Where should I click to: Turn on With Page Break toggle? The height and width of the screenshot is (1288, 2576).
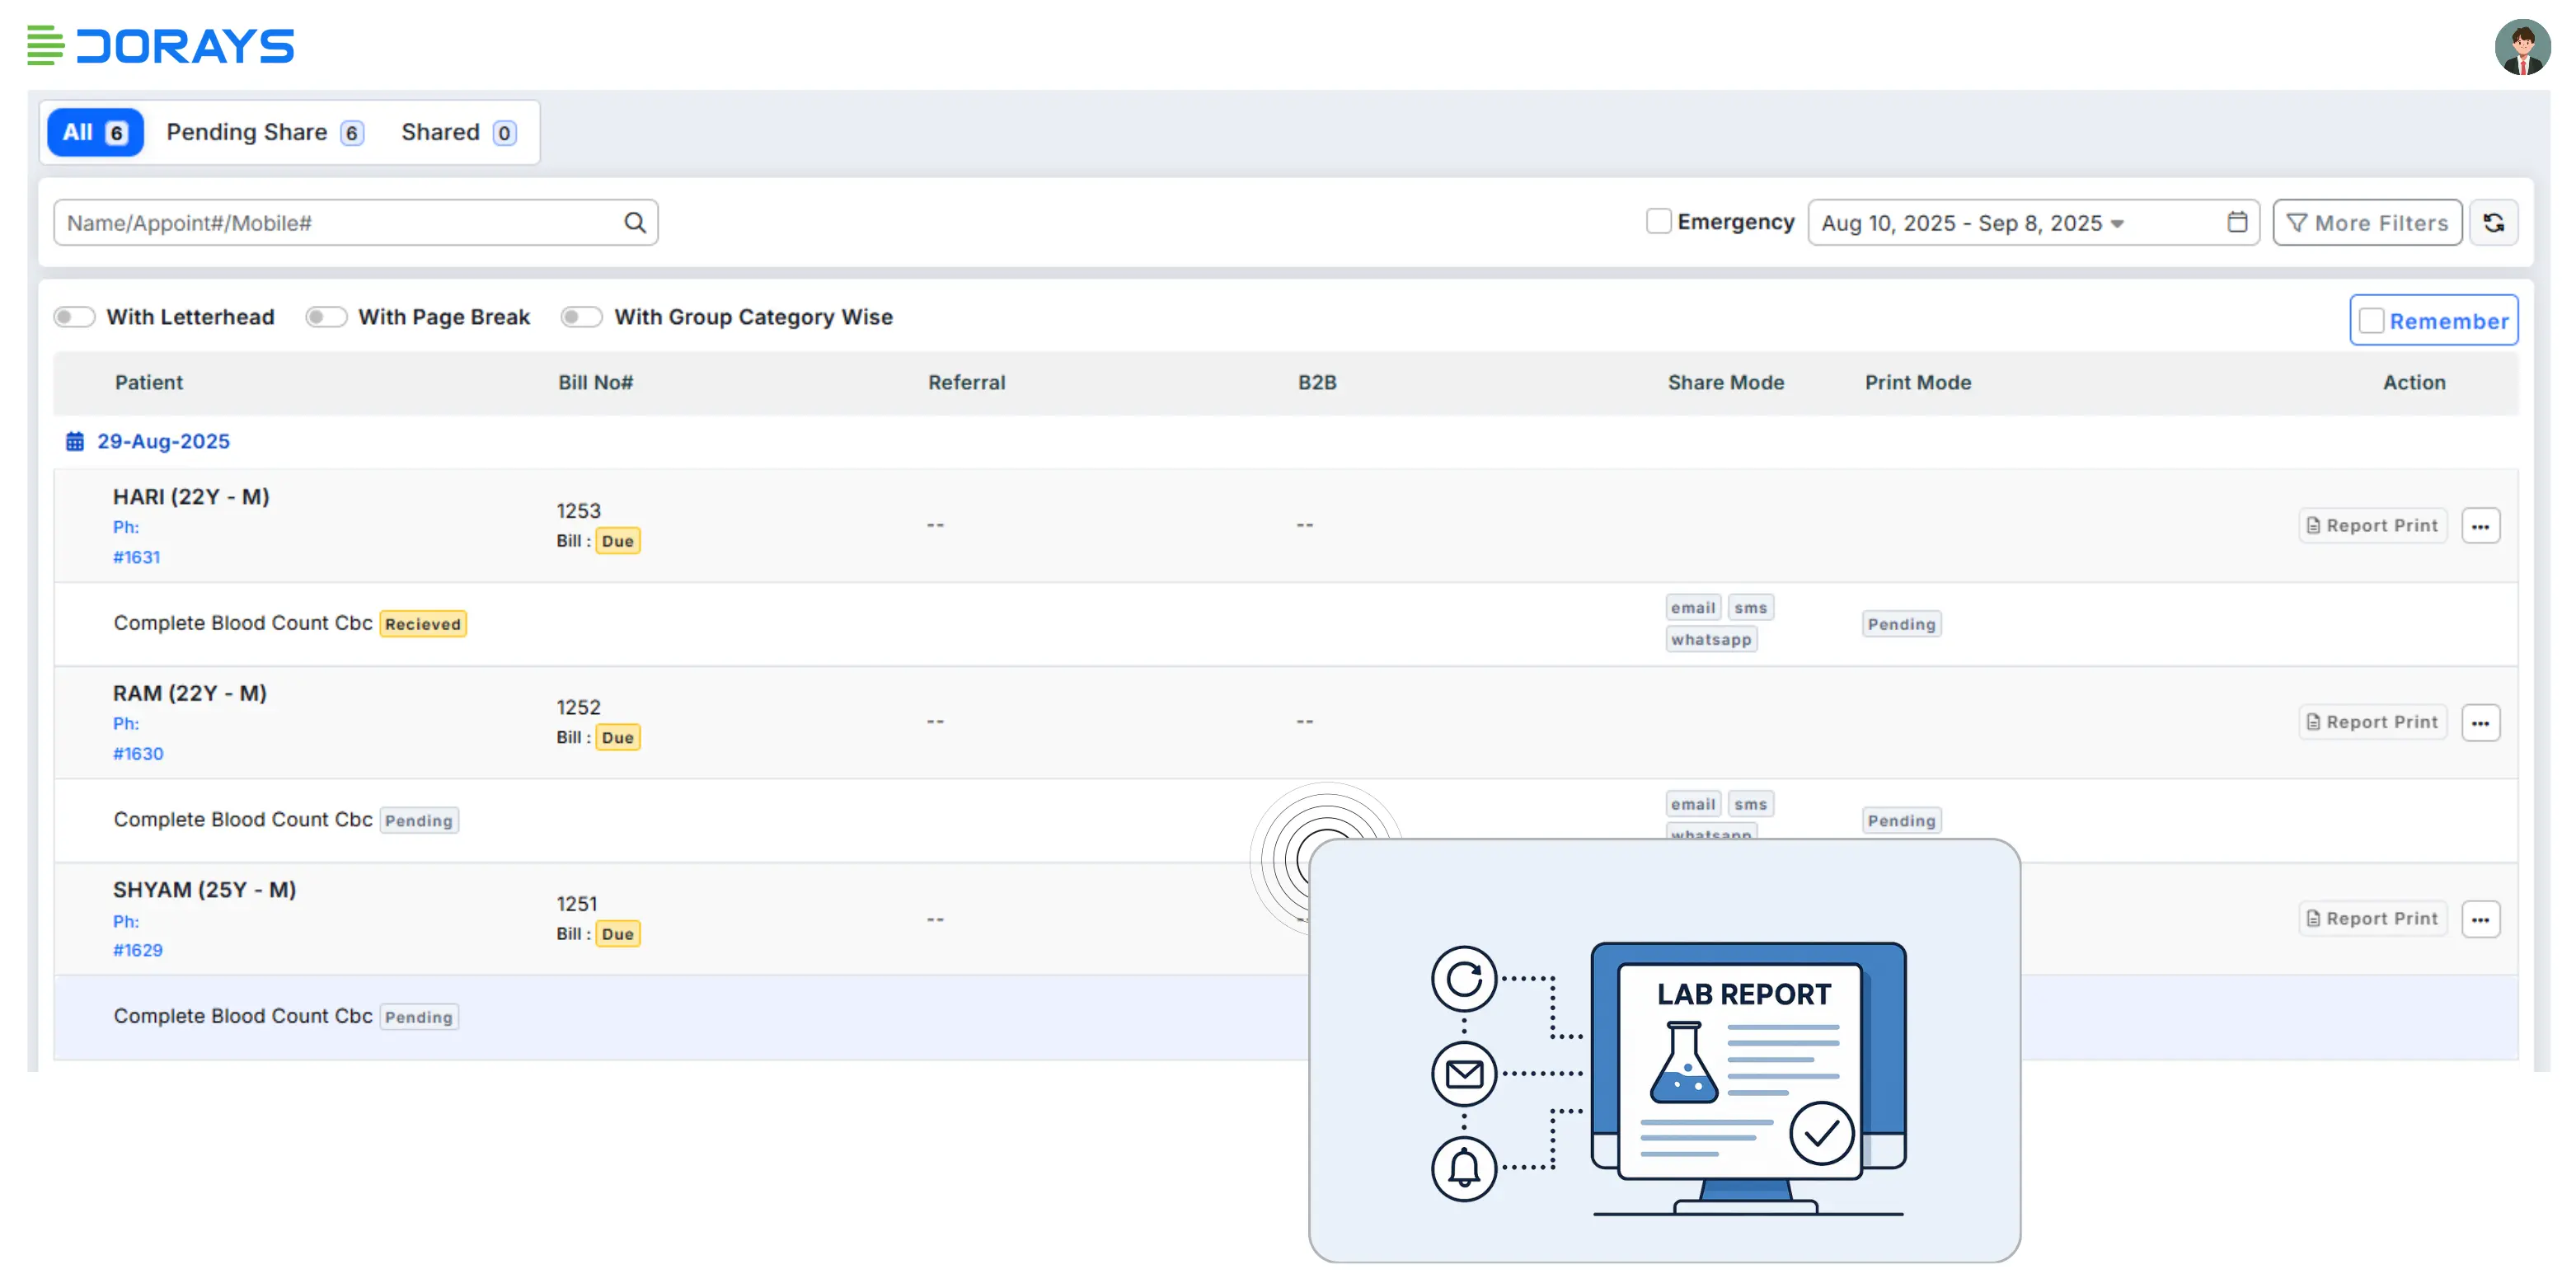point(326,317)
